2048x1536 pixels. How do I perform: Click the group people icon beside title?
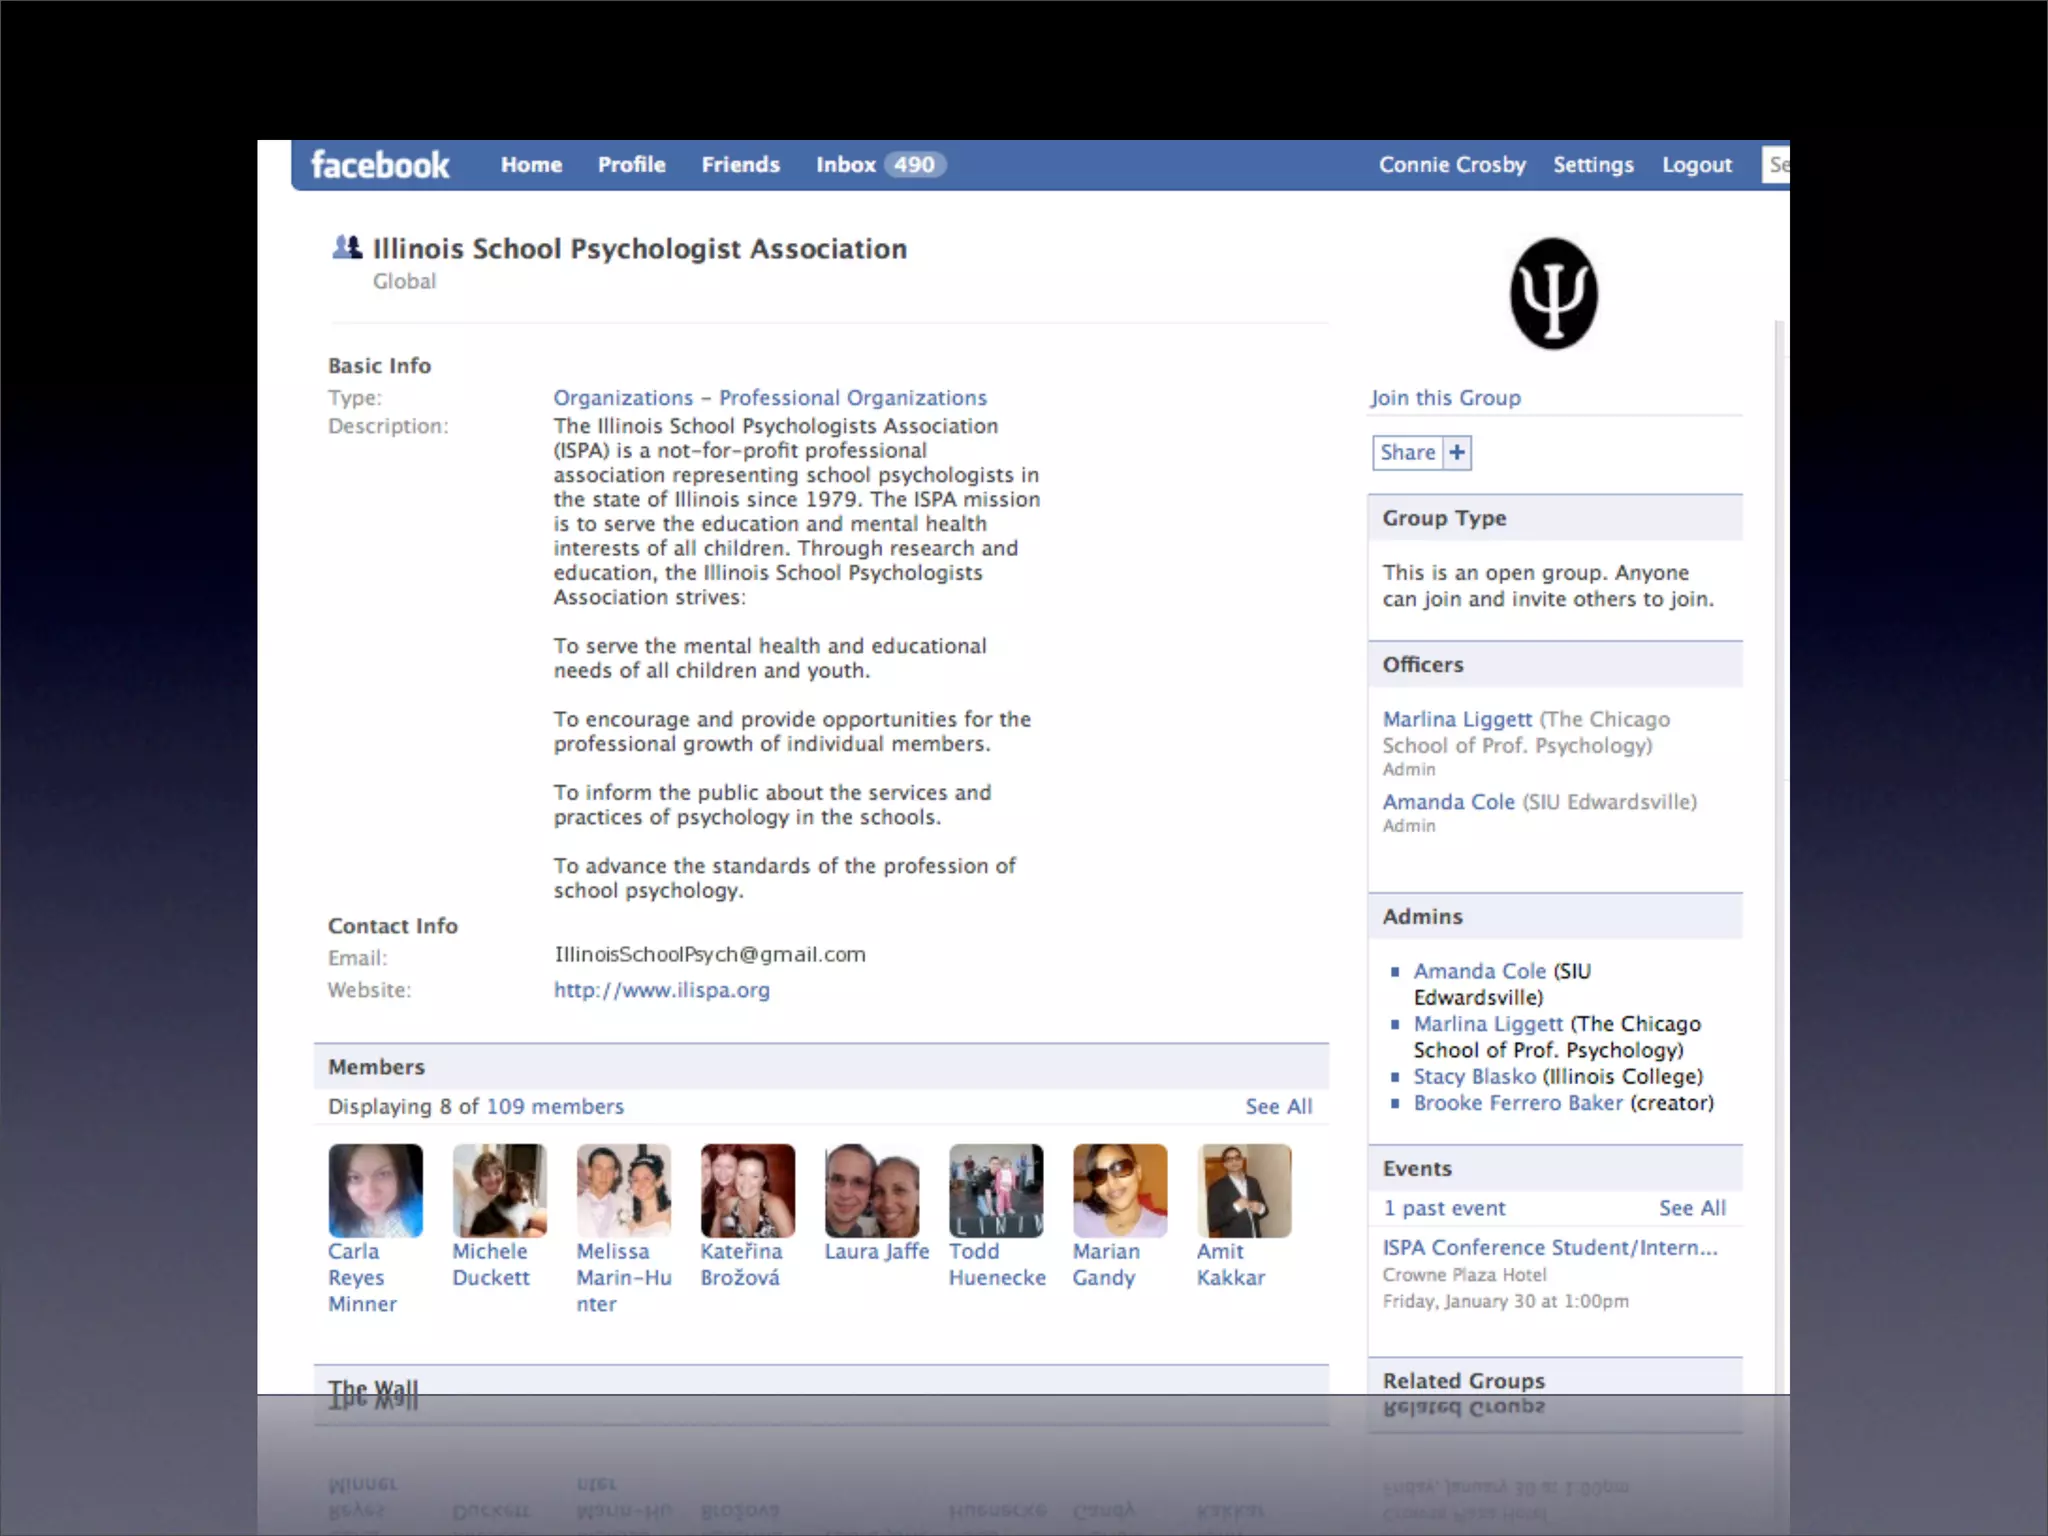[346, 247]
